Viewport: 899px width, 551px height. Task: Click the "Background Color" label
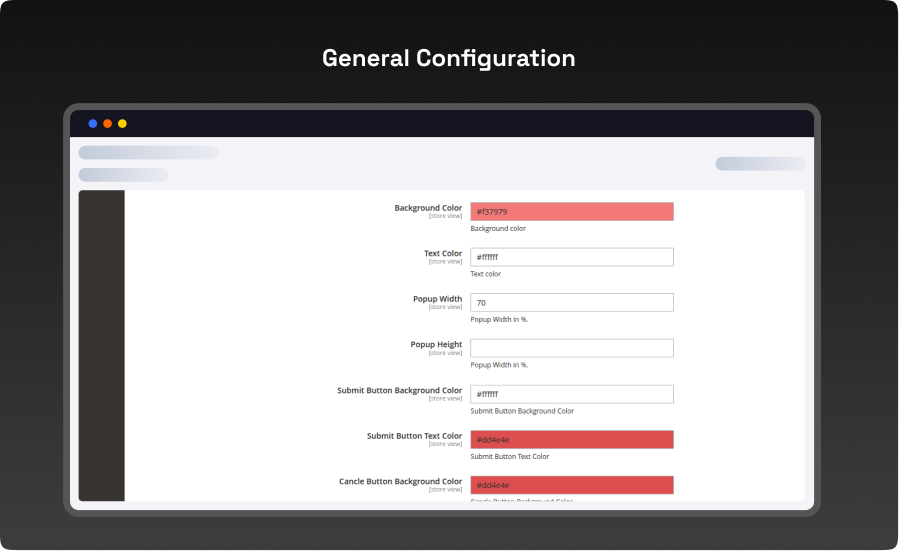click(x=428, y=208)
